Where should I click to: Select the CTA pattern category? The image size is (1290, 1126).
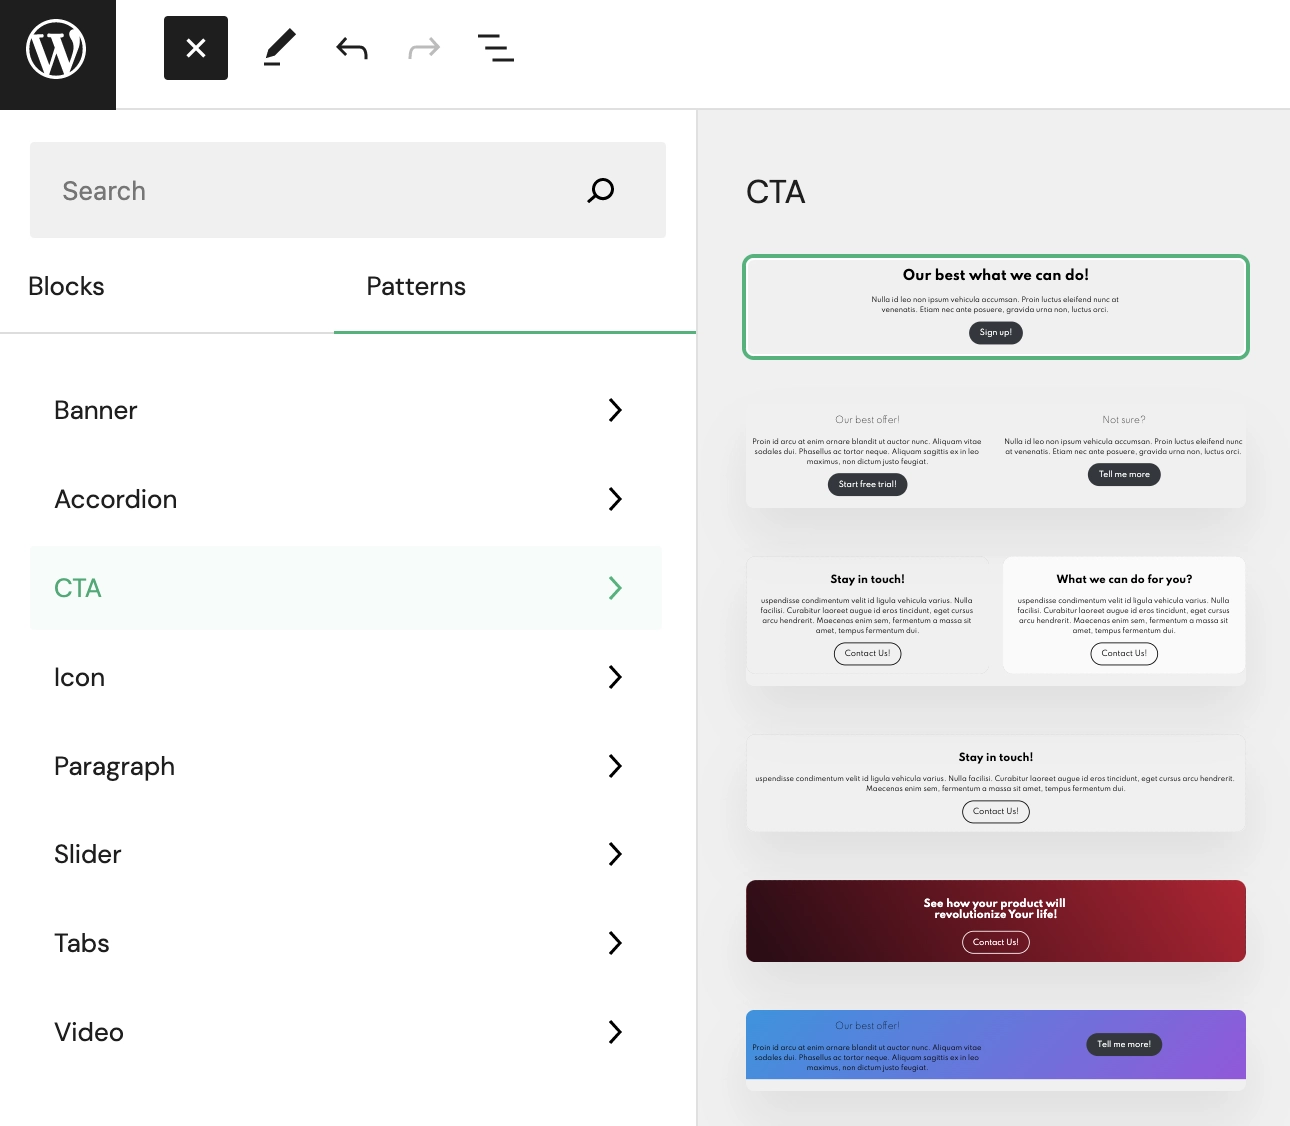346,588
